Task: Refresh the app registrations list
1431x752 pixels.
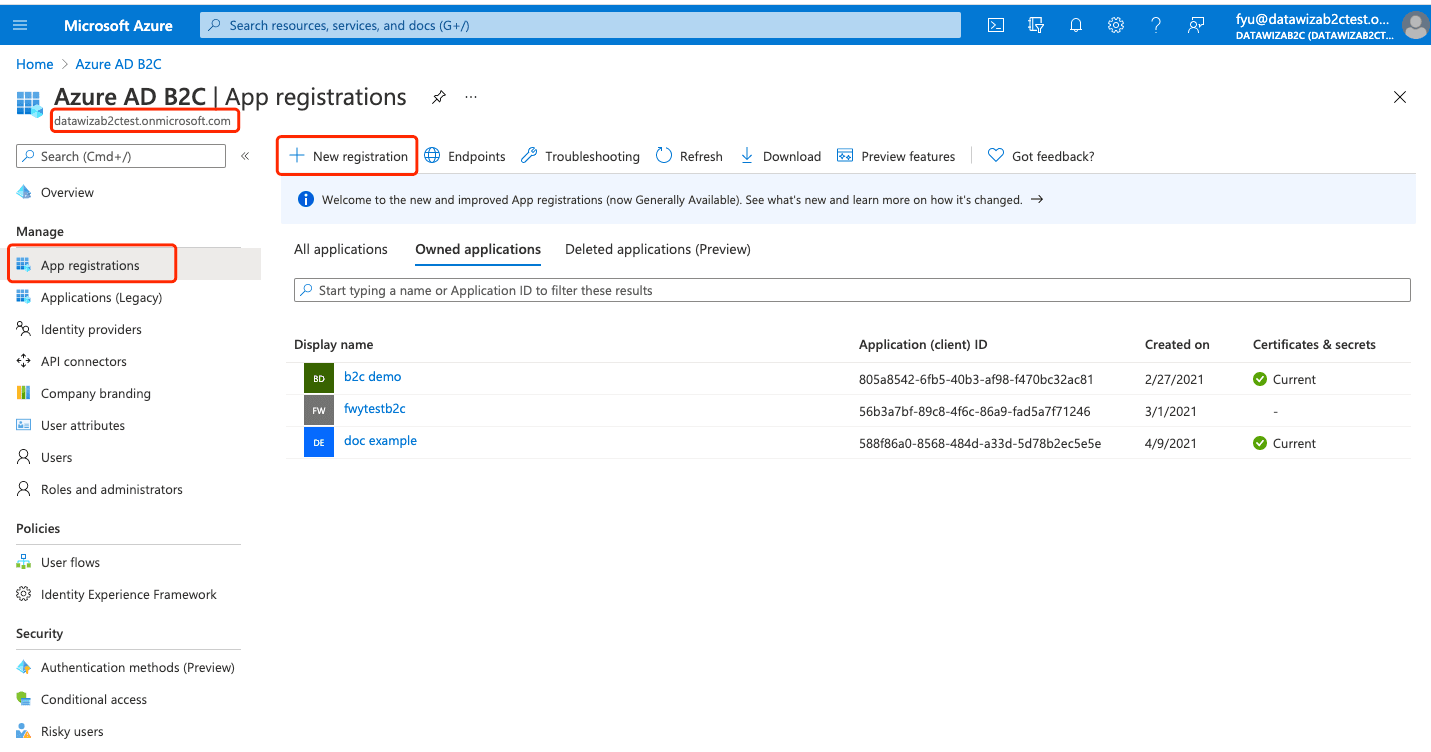Action: 689,156
